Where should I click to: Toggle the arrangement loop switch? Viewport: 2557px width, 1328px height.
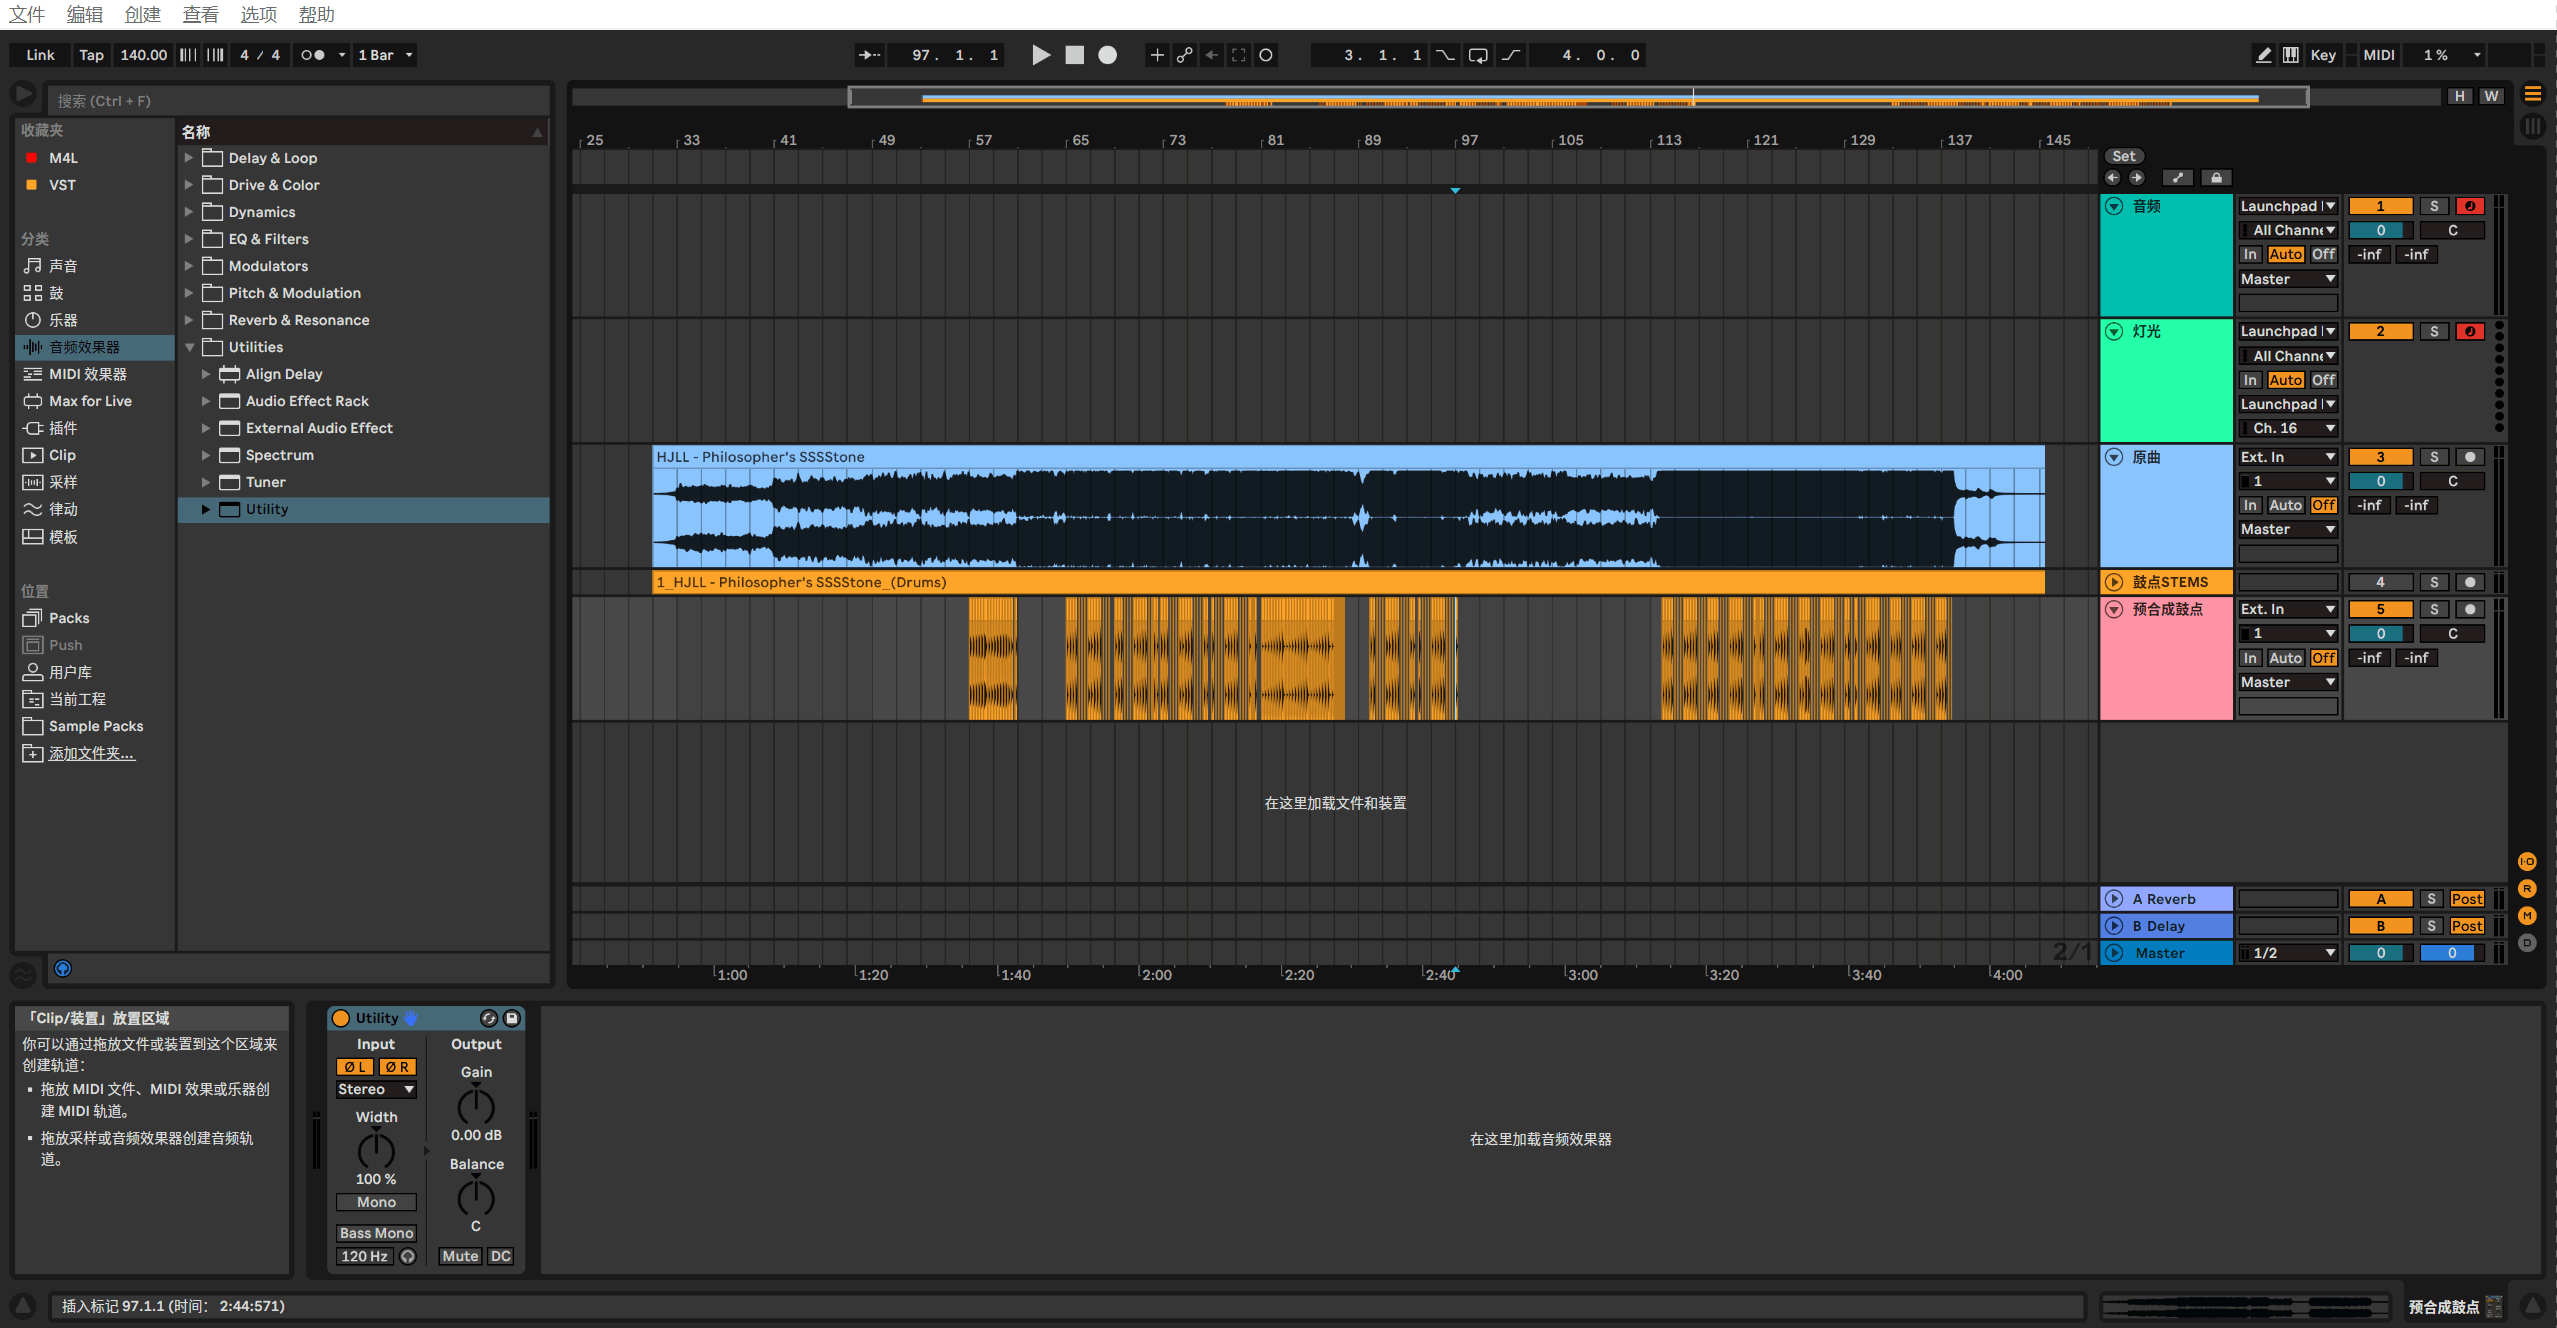click(x=1478, y=55)
